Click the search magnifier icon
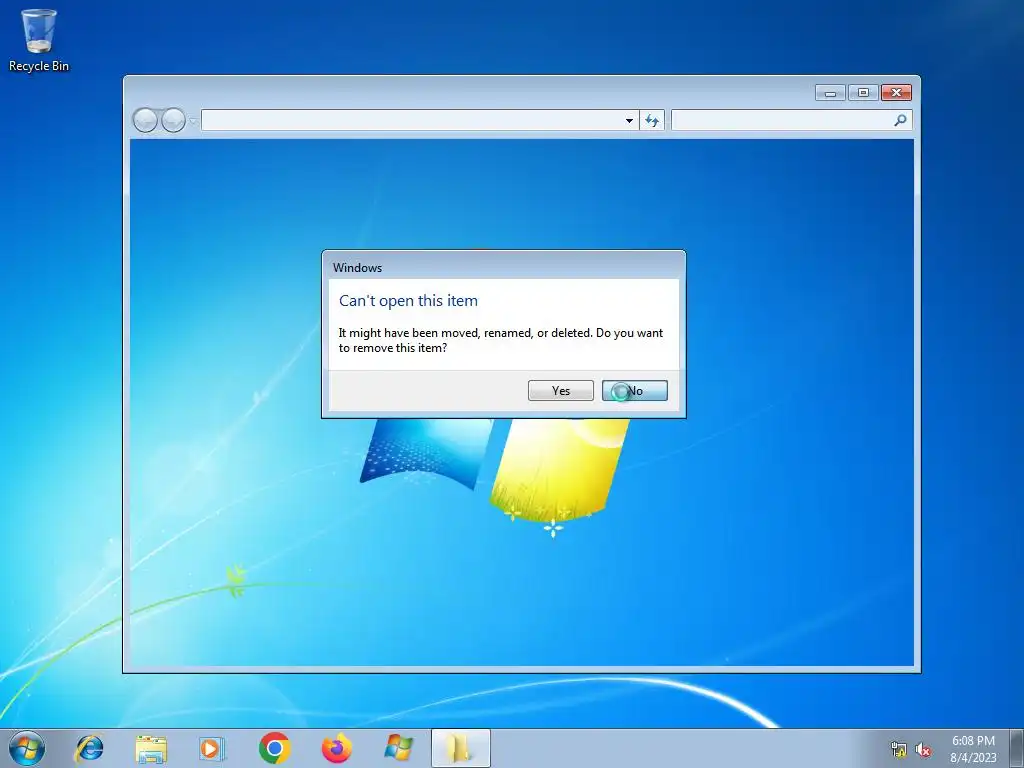The width and height of the screenshot is (1024, 768). click(901, 120)
